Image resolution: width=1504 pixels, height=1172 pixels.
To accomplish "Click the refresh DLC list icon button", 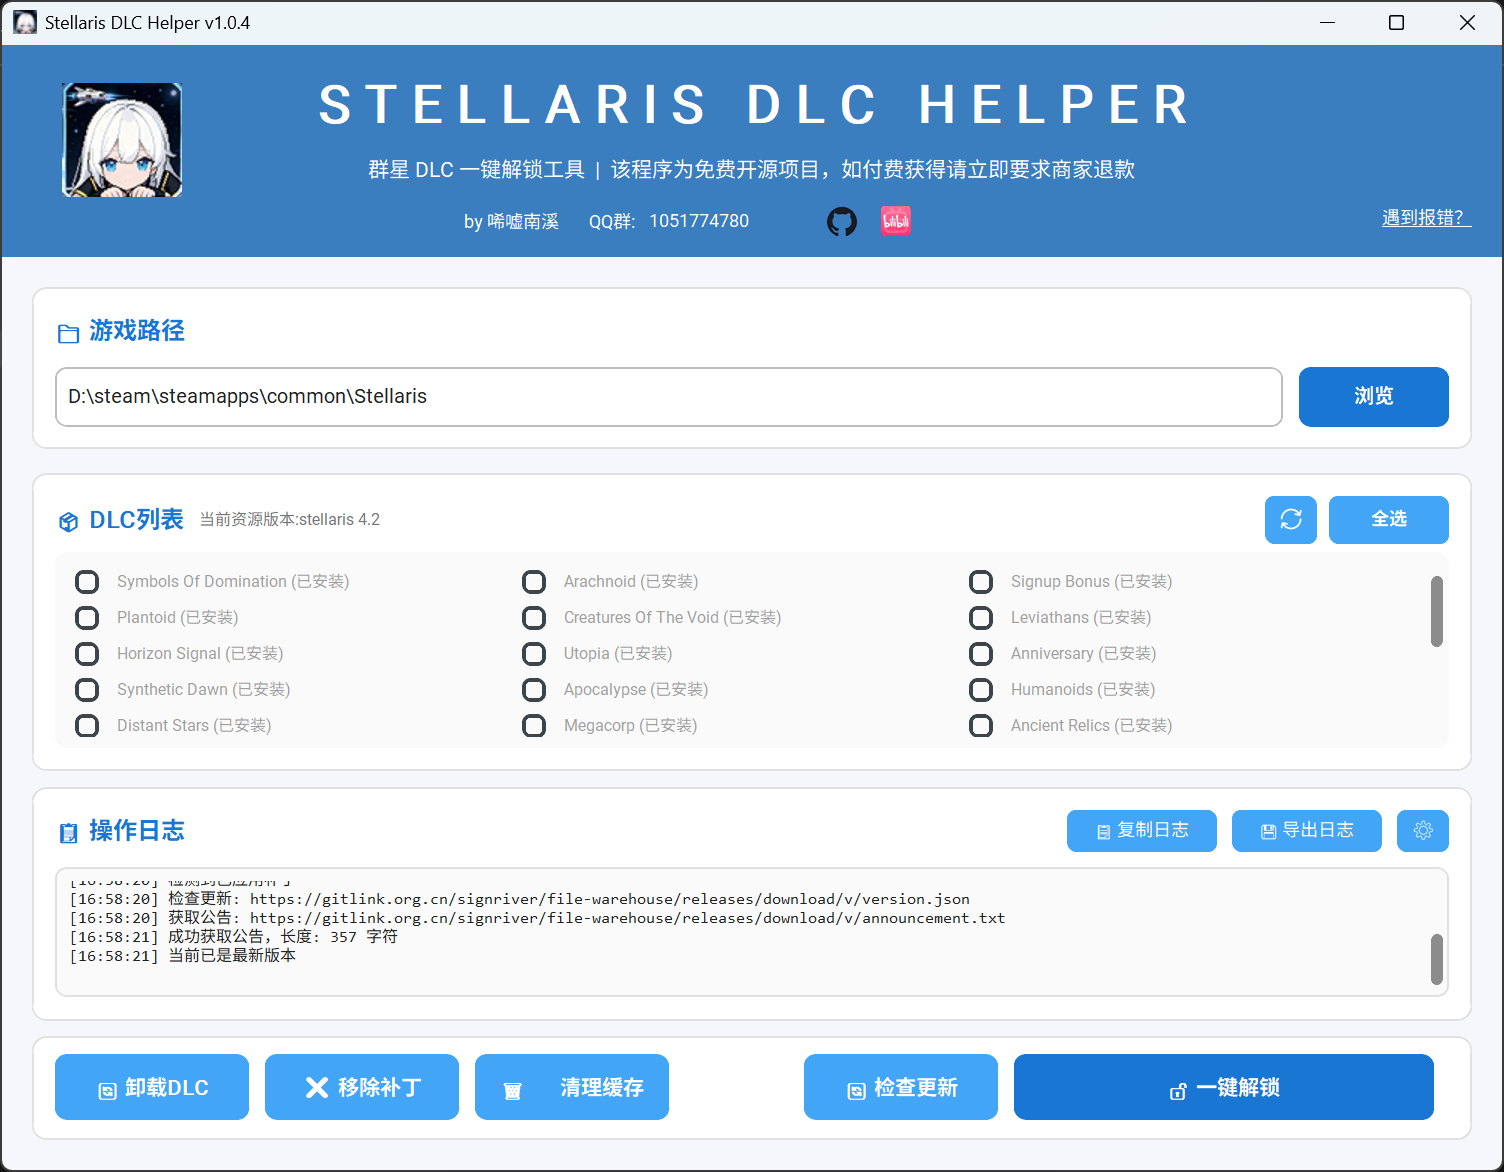I will [1291, 520].
